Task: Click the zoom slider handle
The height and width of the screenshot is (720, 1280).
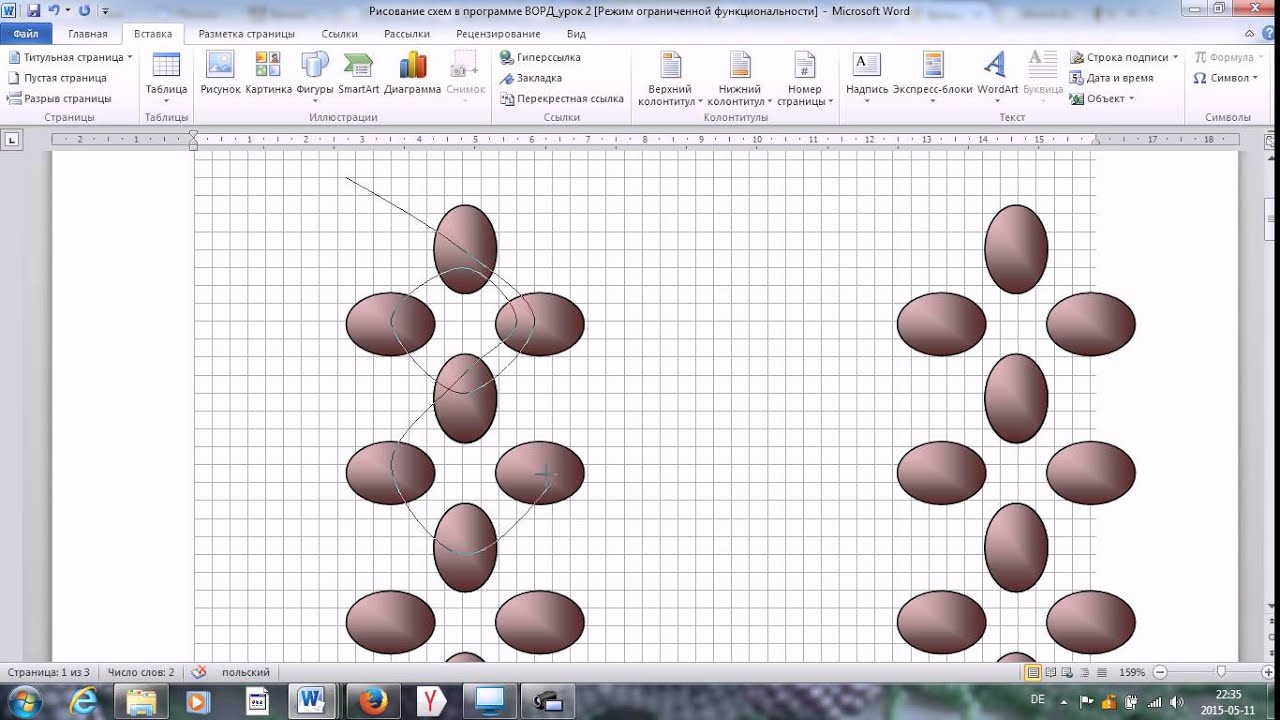Action: [x=1221, y=673]
